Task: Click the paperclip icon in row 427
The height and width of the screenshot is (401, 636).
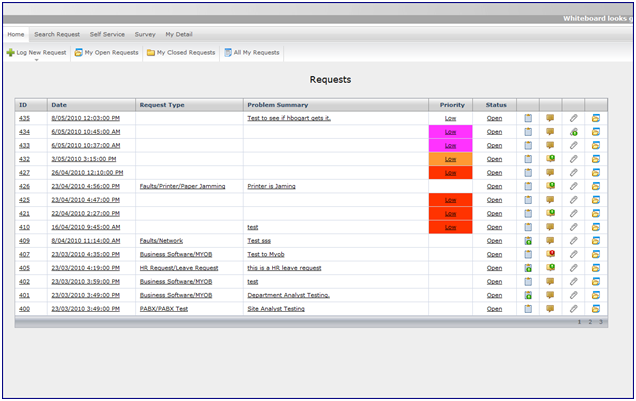Action: click(573, 173)
